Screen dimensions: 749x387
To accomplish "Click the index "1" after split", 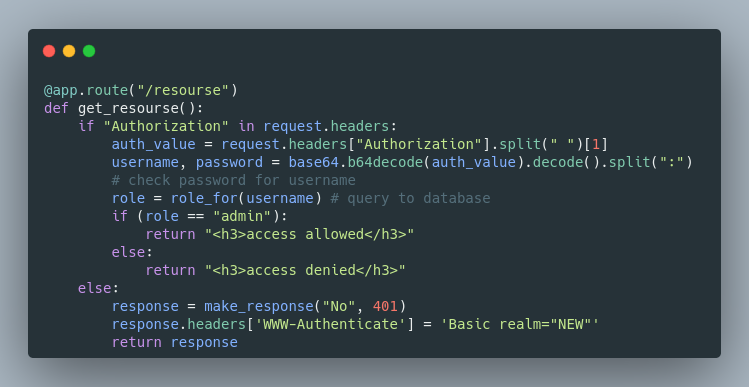I will 595,144.
